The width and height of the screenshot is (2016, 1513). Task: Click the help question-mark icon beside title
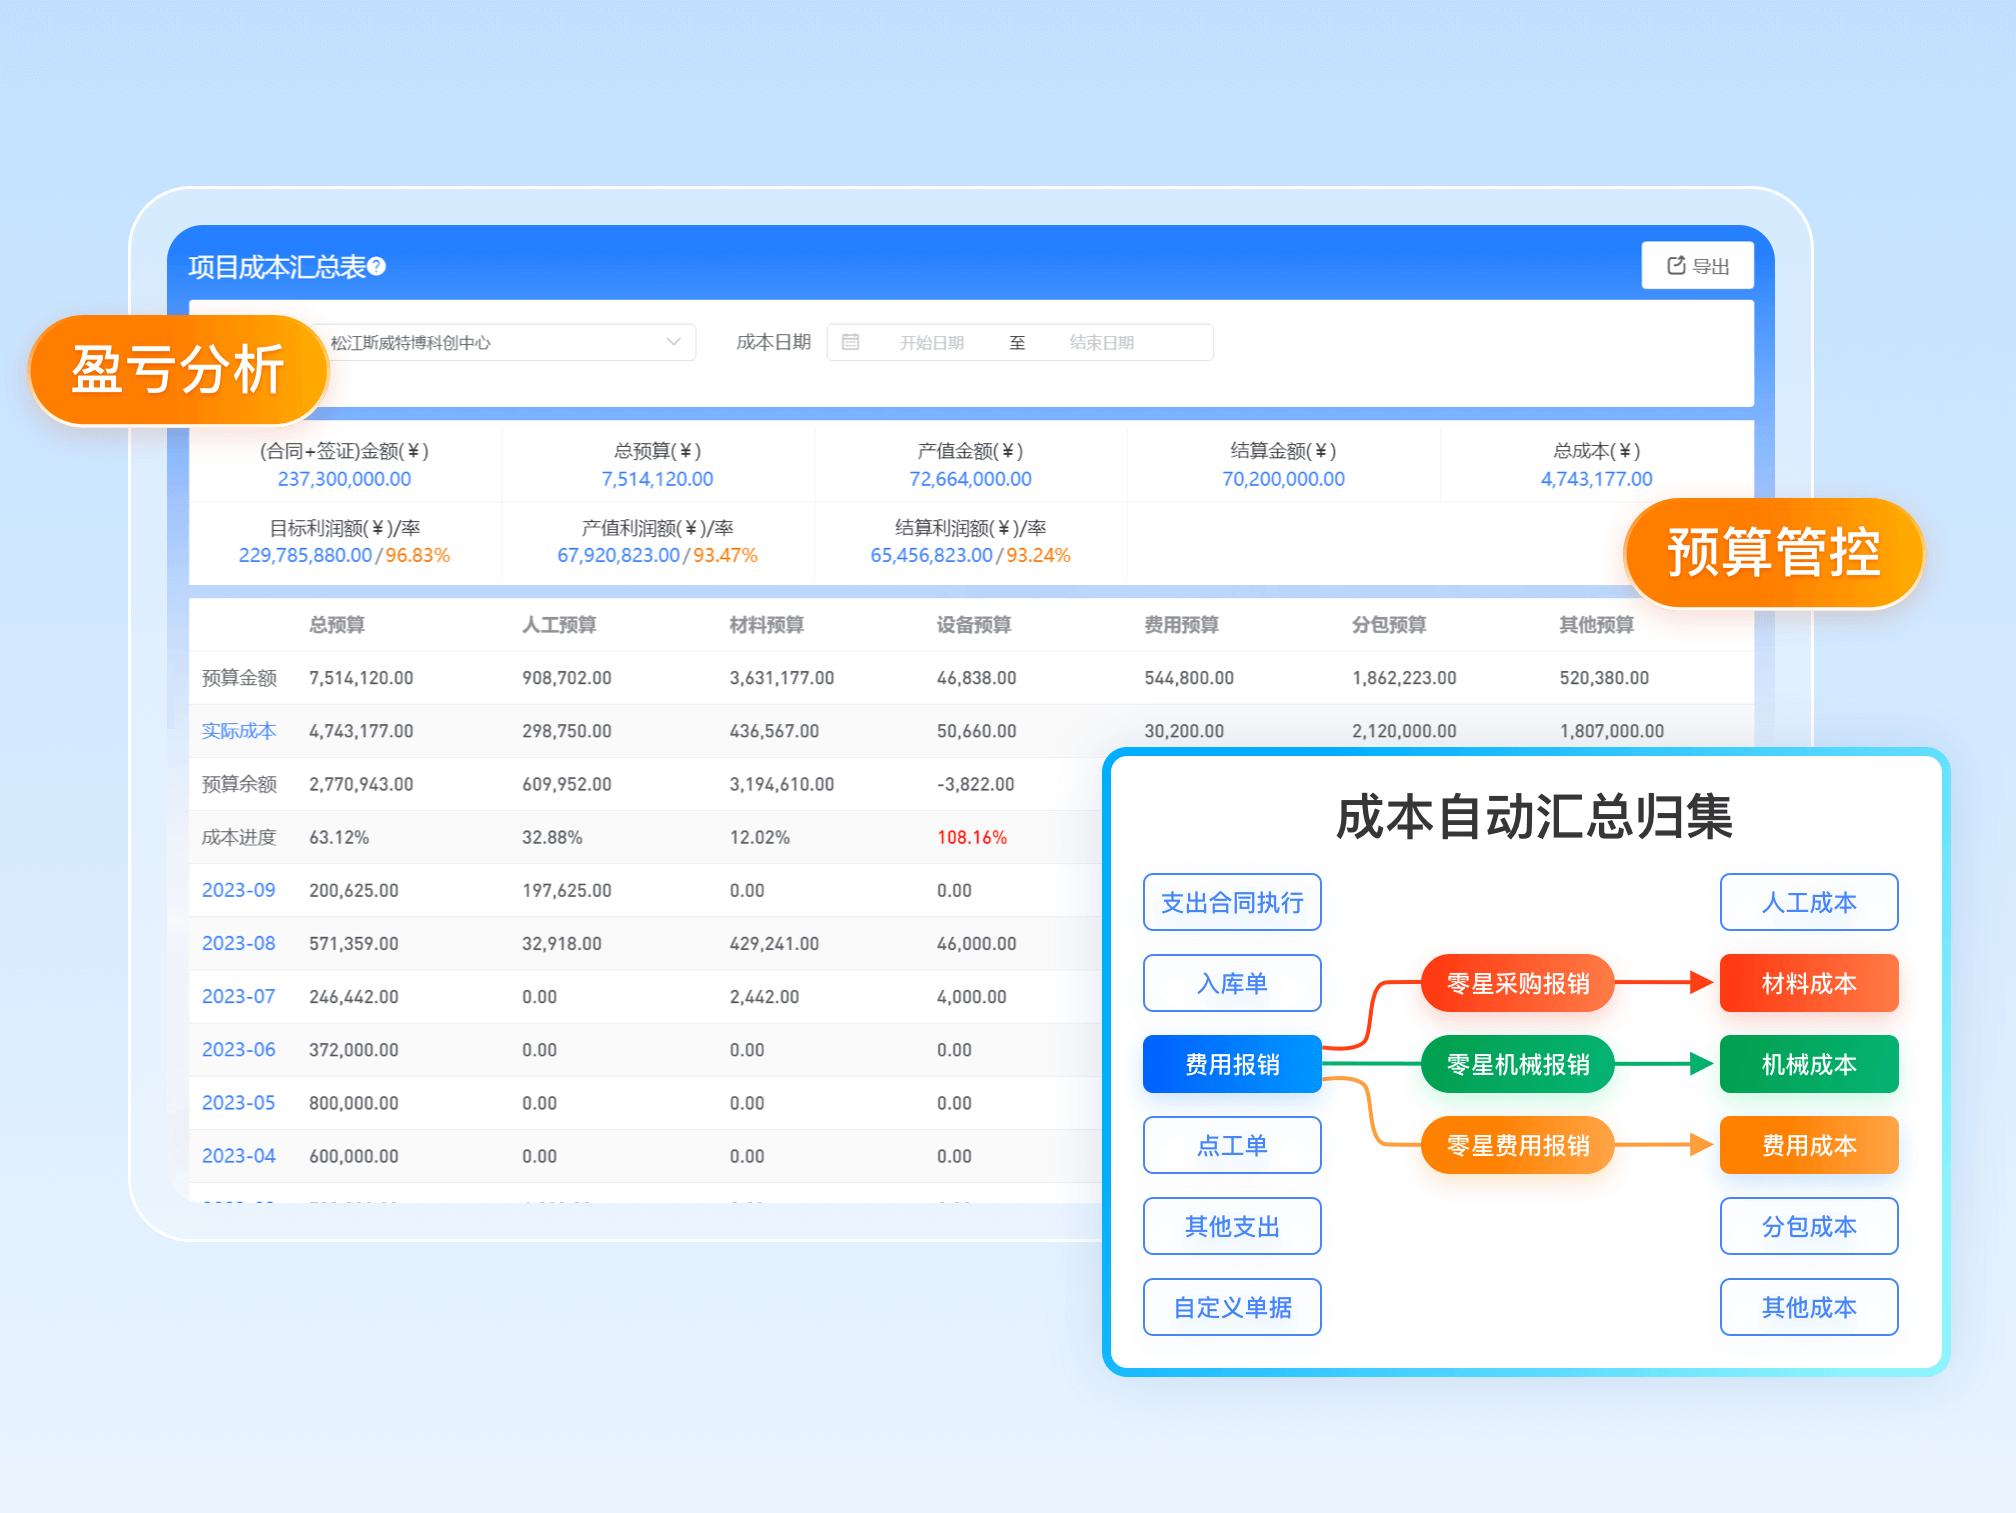pos(377,266)
